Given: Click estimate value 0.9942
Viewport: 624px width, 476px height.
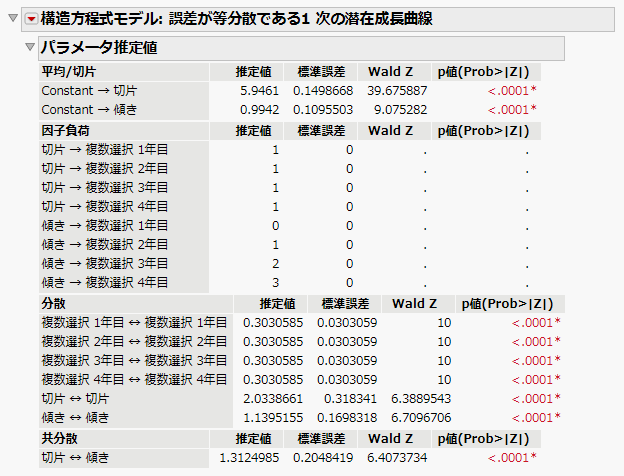Looking at the screenshot, I should (259, 110).
